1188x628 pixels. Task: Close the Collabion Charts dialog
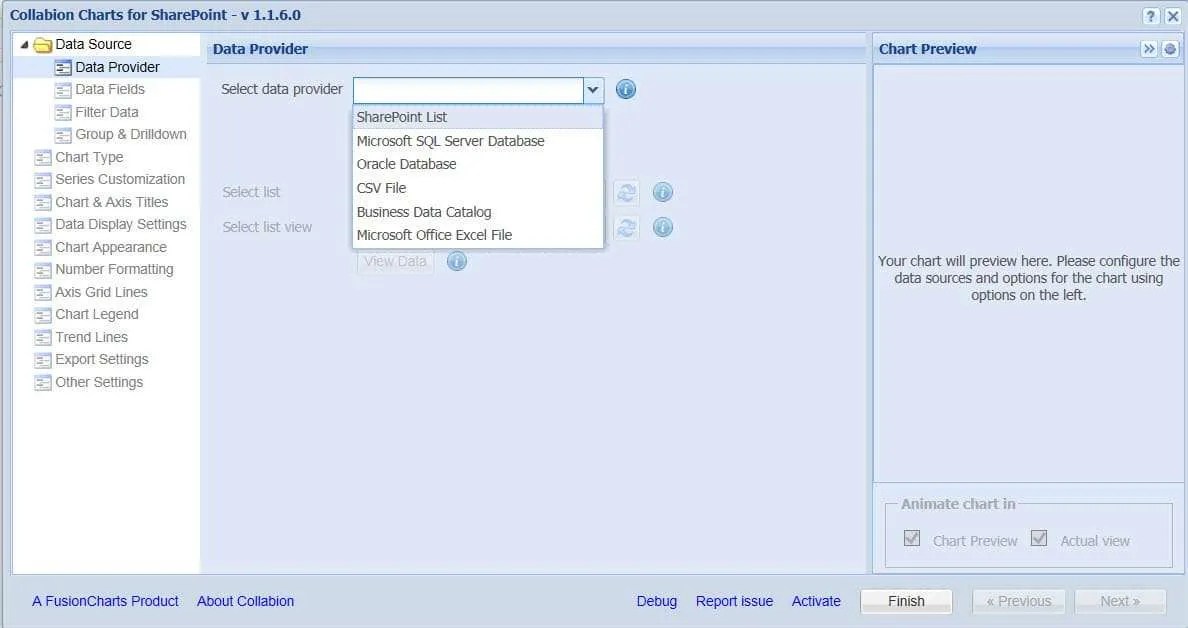pos(1172,16)
